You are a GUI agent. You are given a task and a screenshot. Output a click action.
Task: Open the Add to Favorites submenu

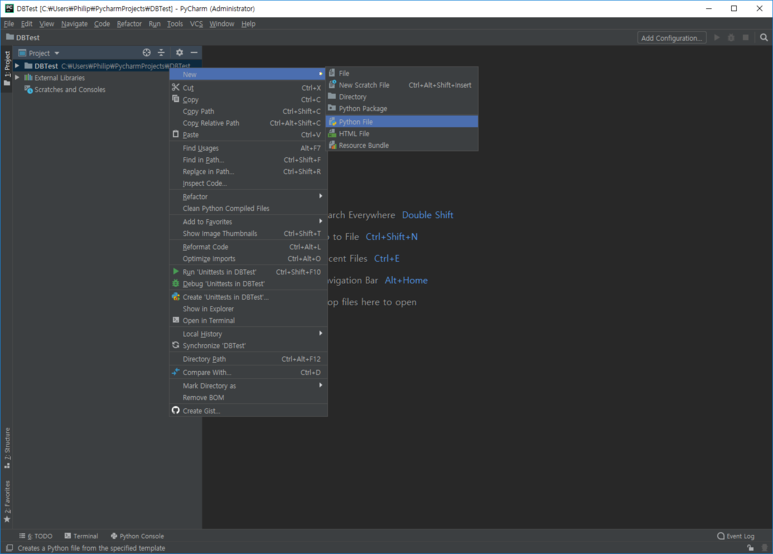[x=248, y=222]
